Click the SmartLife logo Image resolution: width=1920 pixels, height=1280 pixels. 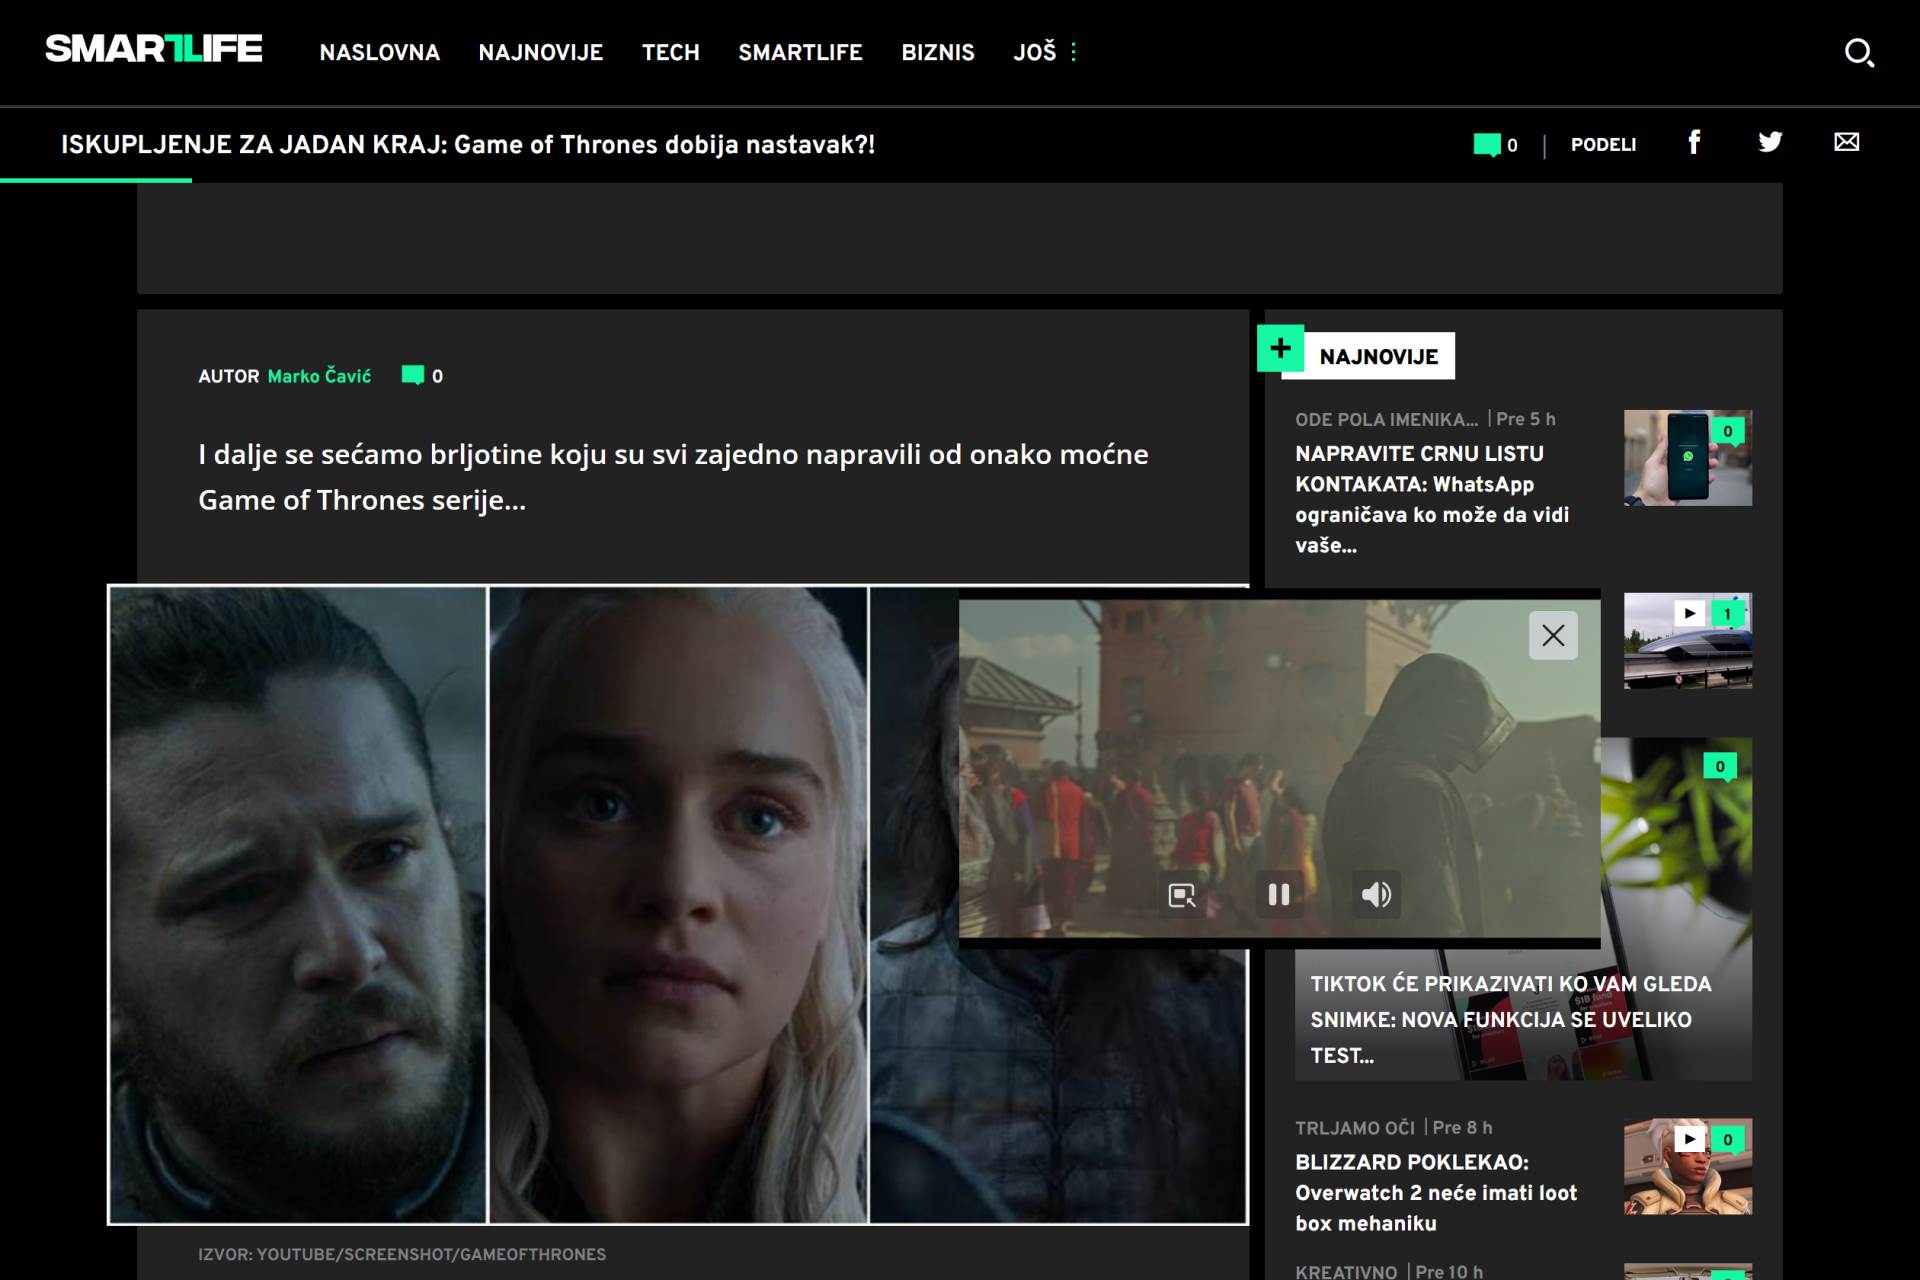pyautogui.click(x=154, y=49)
